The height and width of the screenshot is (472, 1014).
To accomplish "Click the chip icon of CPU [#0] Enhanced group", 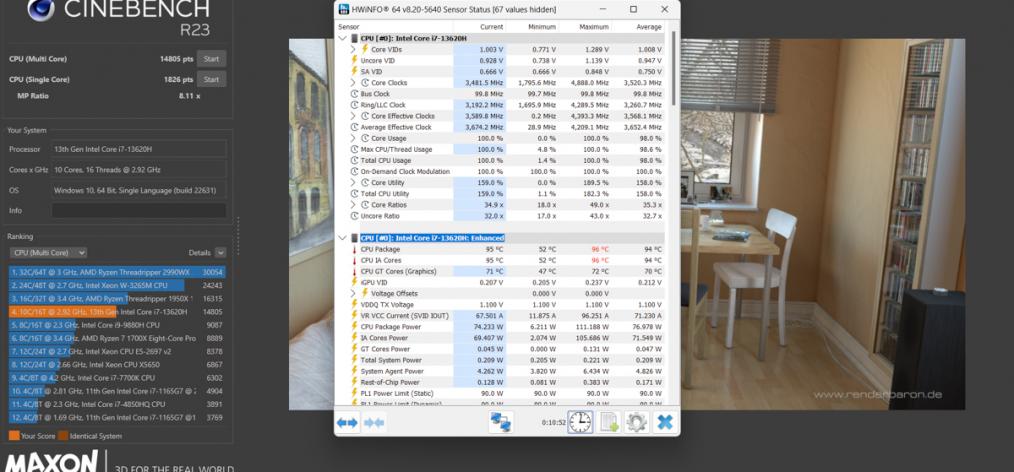I will coord(354,238).
